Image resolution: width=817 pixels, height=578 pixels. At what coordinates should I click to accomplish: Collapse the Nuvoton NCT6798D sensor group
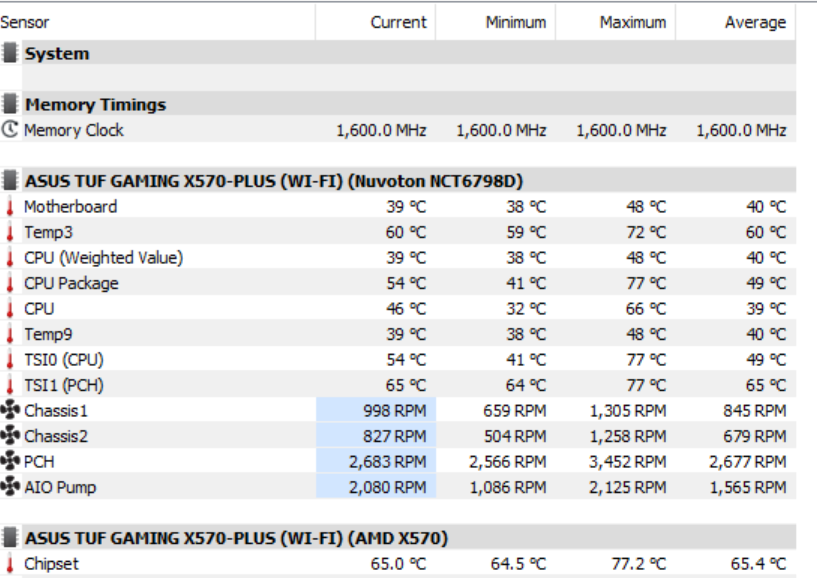(398, 181)
